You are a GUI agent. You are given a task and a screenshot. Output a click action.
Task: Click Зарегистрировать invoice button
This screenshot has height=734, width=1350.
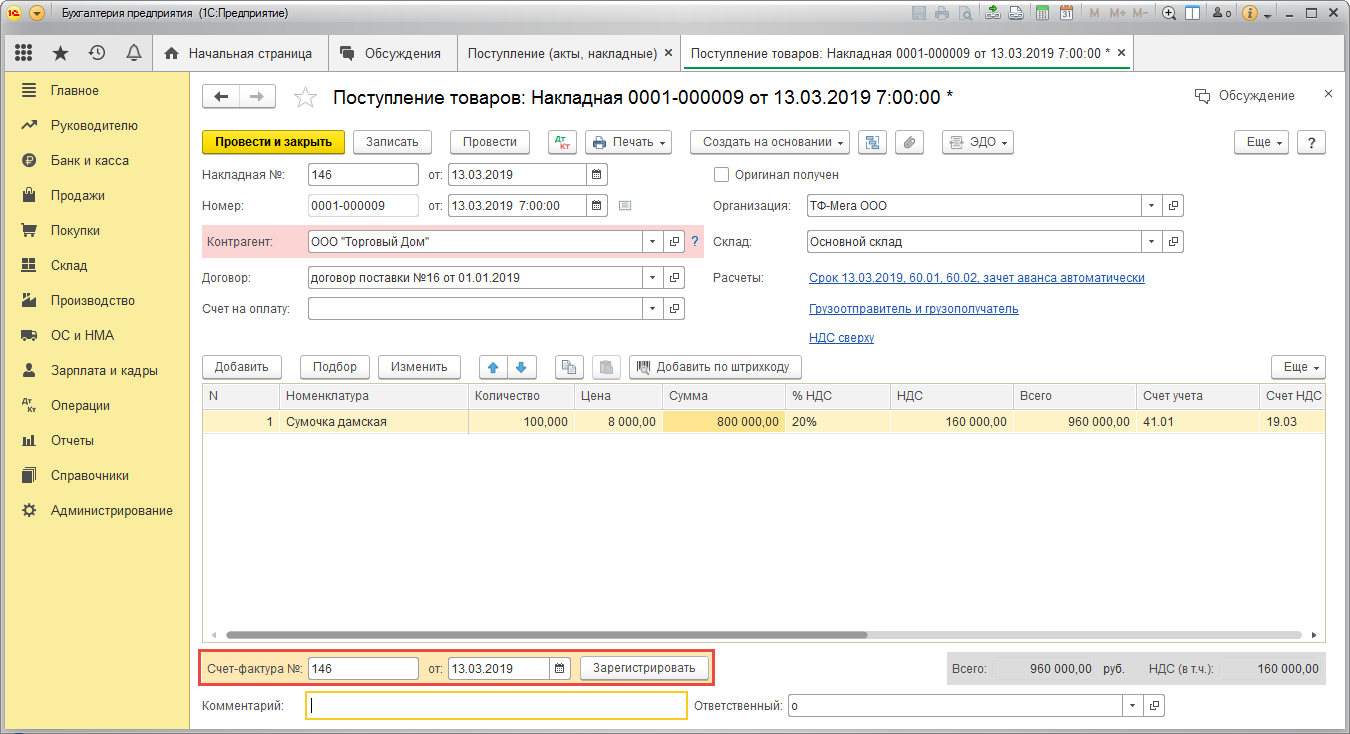(645, 668)
